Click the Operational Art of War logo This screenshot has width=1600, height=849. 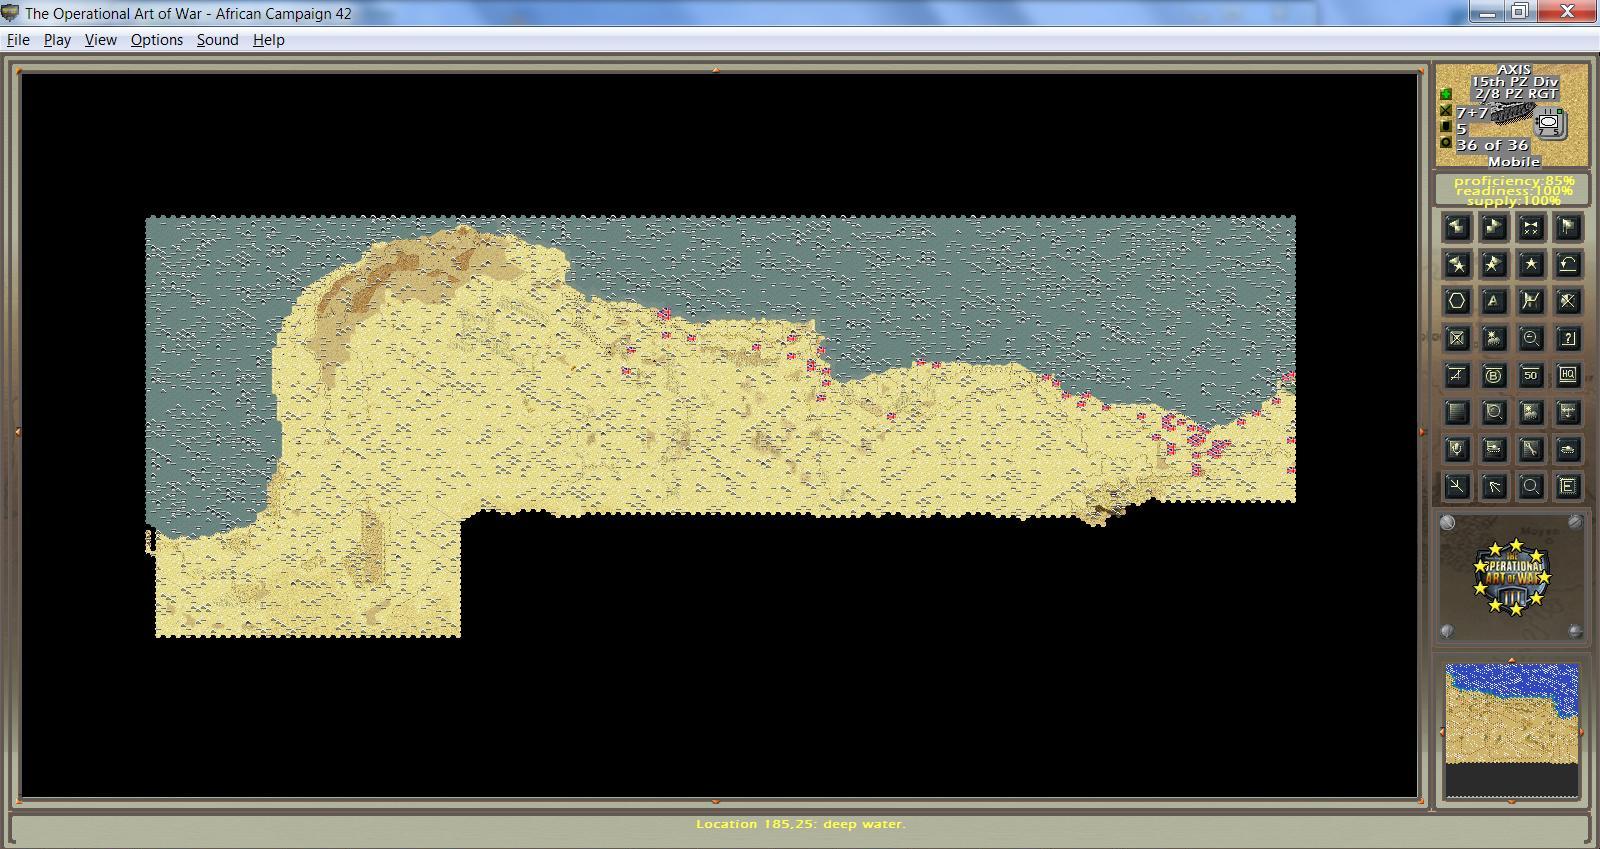1512,577
